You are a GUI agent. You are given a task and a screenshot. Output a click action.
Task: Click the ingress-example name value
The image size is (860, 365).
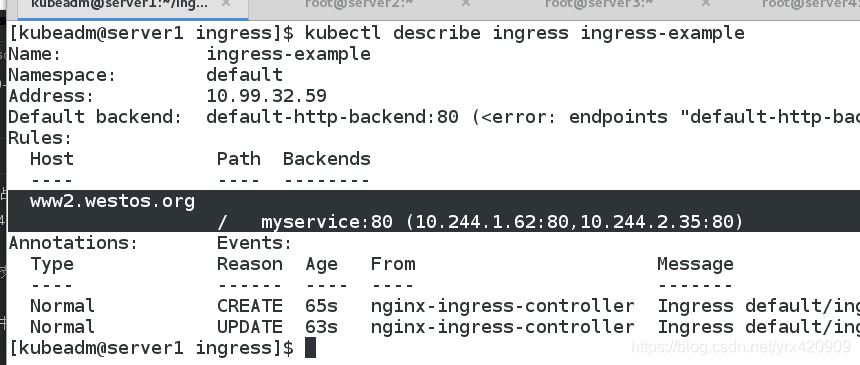tap(288, 54)
